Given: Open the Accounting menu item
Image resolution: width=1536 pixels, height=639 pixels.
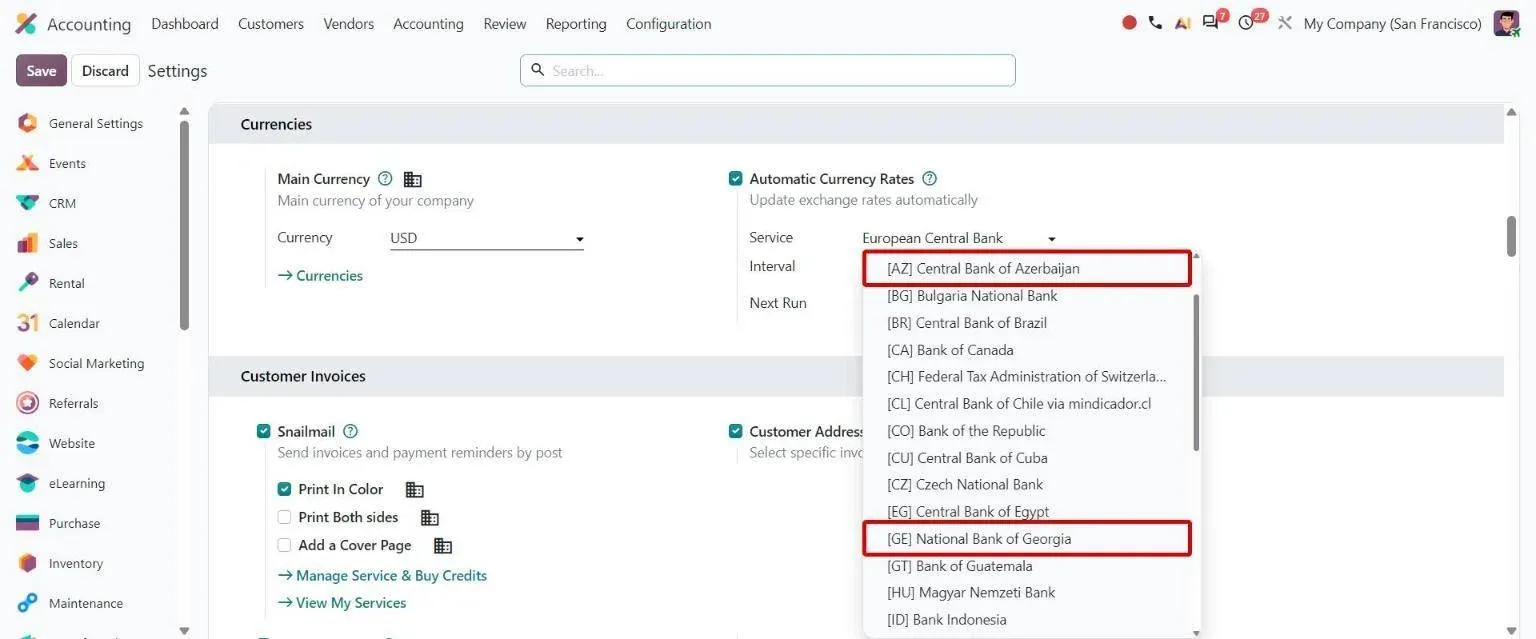Looking at the screenshot, I should pos(428,23).
